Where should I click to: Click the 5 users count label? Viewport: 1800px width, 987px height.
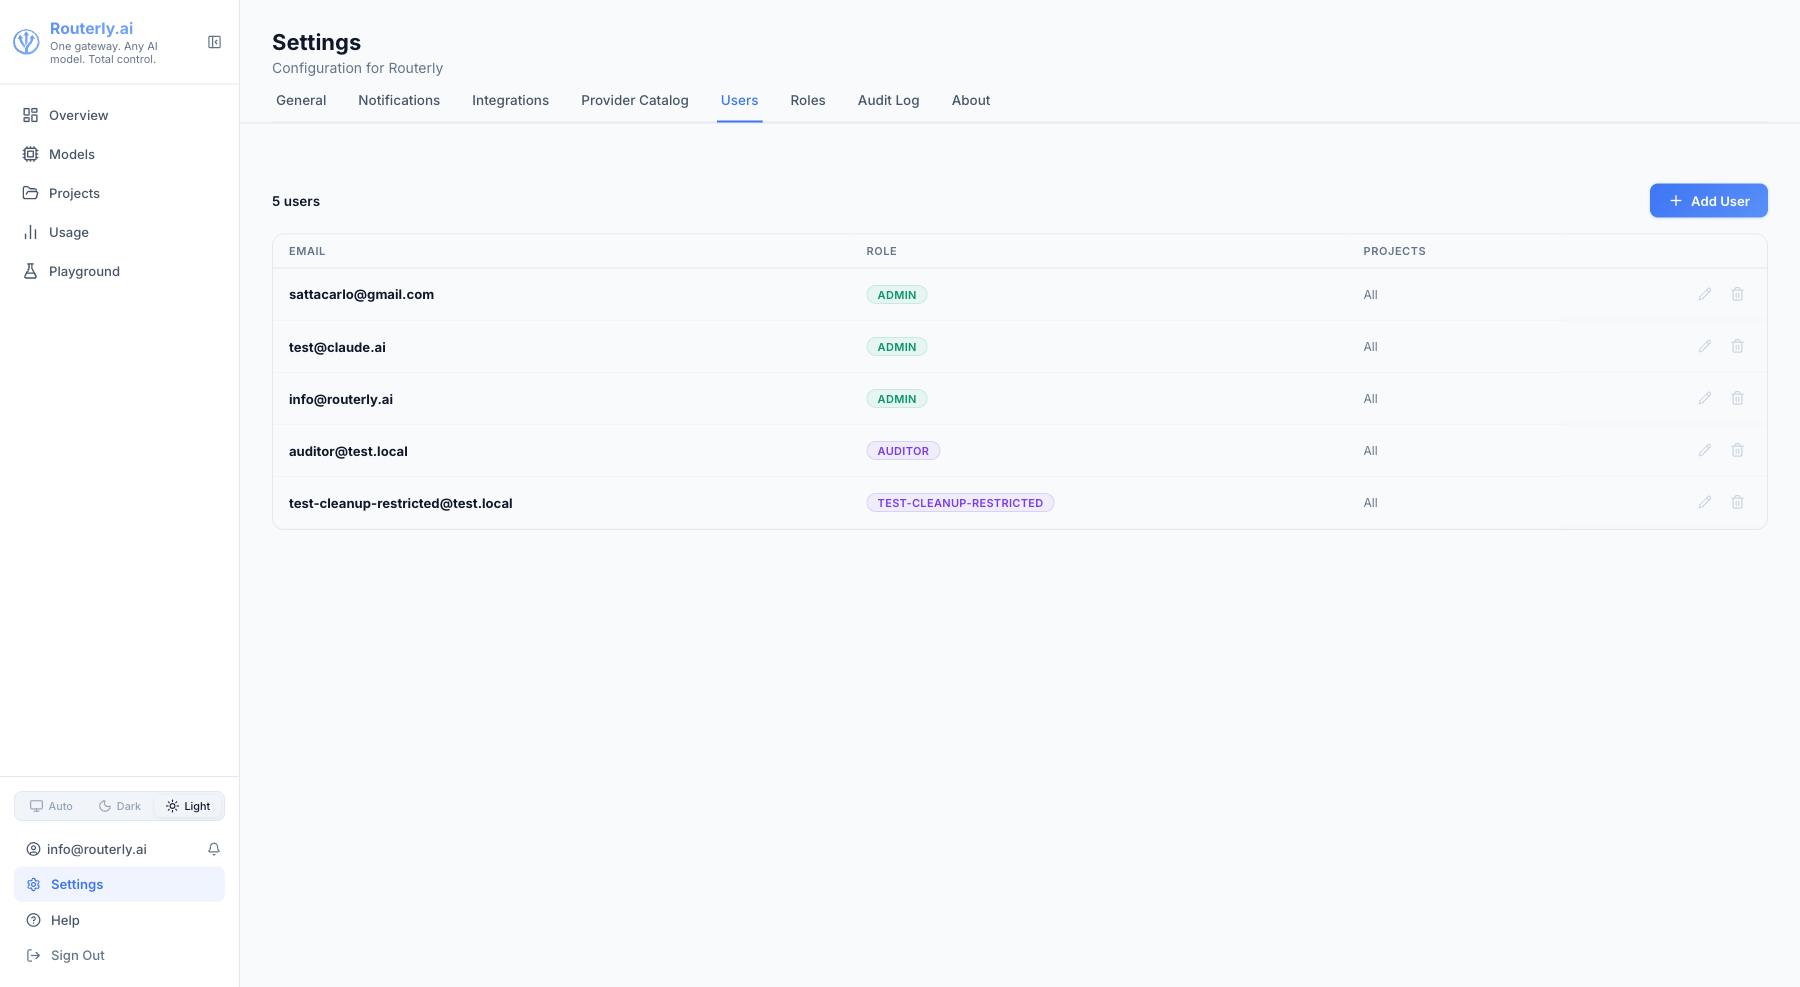point(296,201)
